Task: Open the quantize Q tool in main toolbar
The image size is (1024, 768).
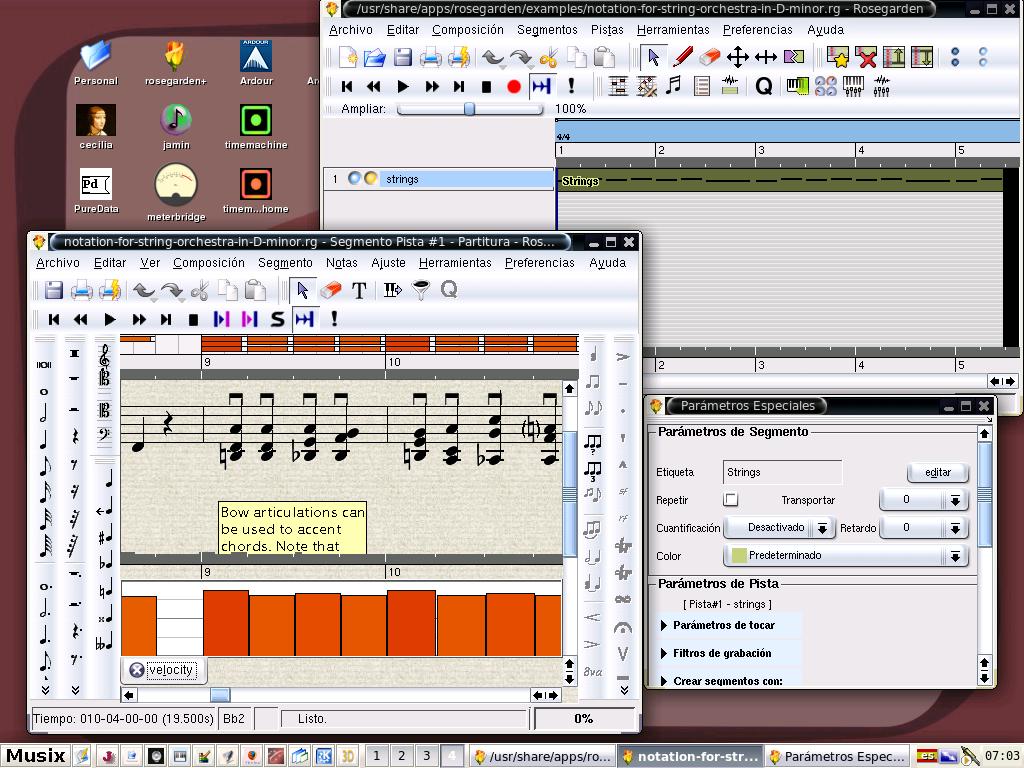Action: [764, 87]
